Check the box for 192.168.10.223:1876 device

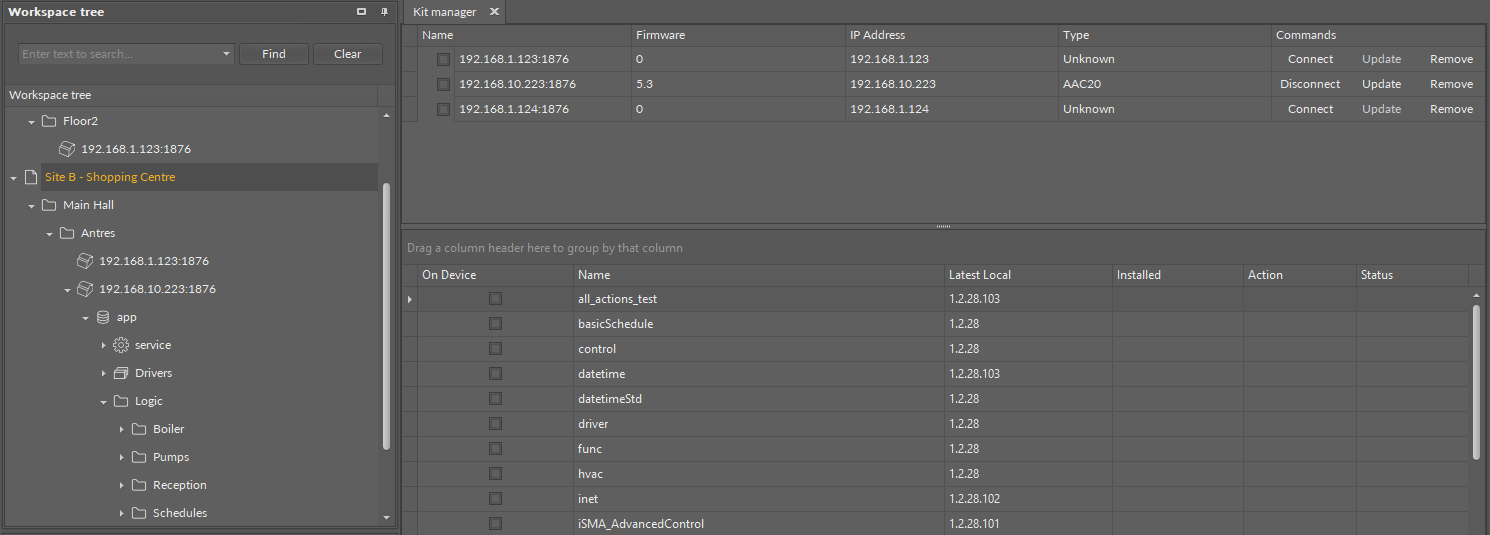443,84
